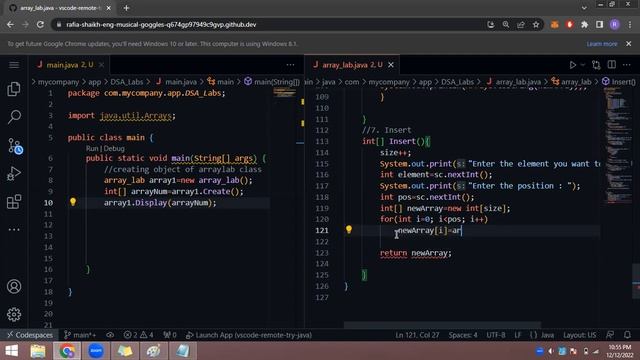This screenshot has width=640, height=360.
Task: Click lightbulb code action on line 121
Action: tap(349, 229)
